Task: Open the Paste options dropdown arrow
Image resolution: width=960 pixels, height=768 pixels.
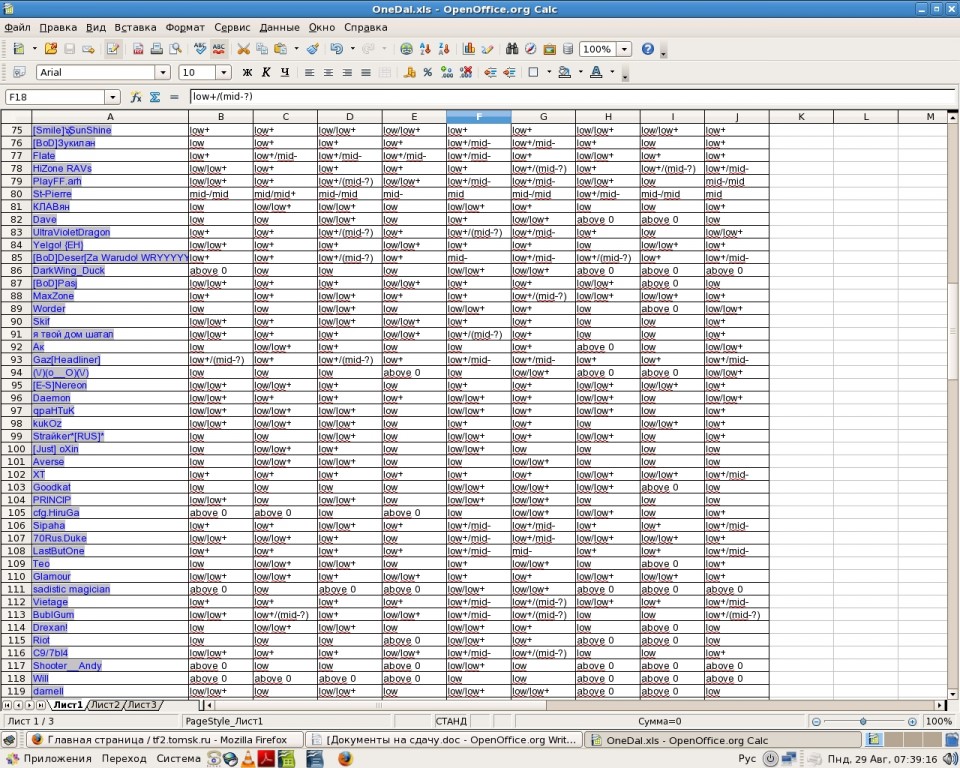Action: tap(296, 49)
